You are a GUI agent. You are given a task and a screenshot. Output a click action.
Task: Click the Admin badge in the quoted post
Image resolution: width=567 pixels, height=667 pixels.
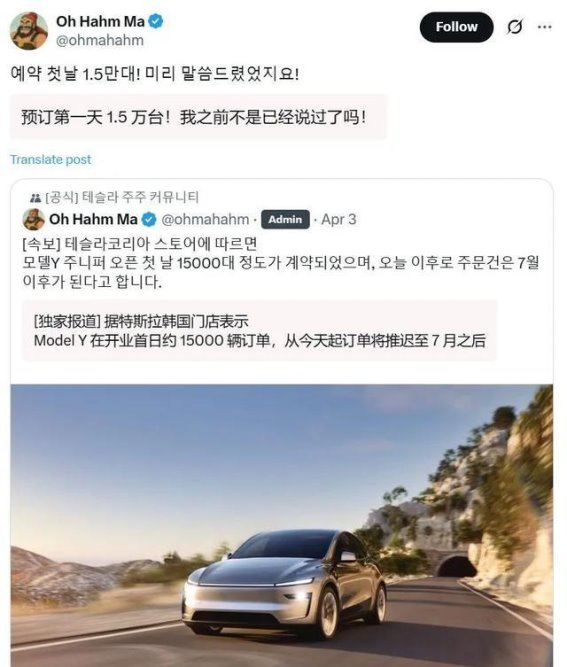click(285, 219)
